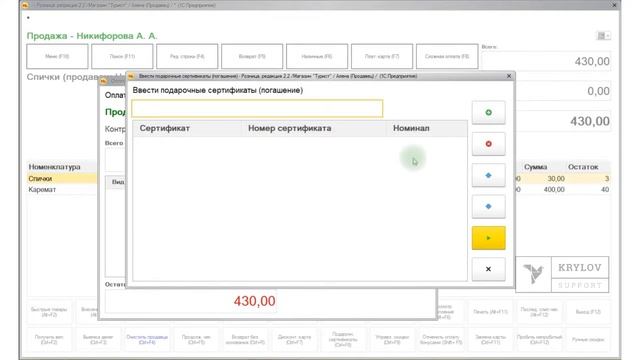640x360 pixels.
Task: Click Подарочн. сертификаты (Ctrl+F8) button
Action: pos(343,340)
